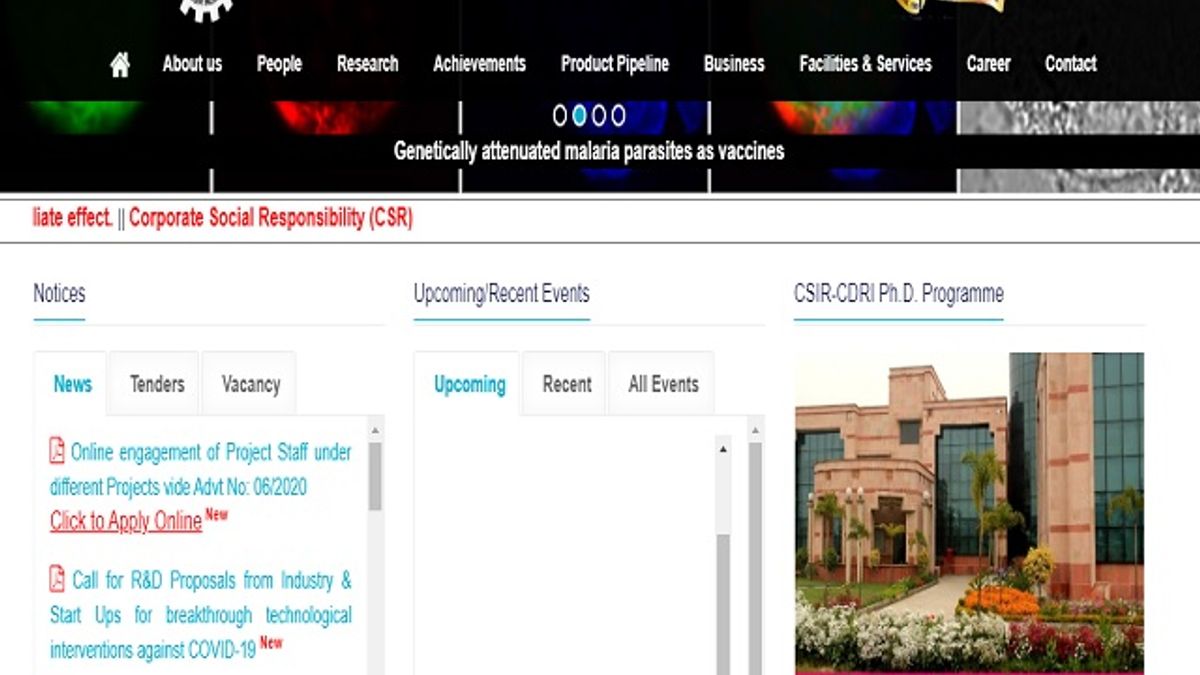The height and width of the screenshot is (675, 1200).
Task: Click the events inner scrollbar up arrow
Action: [x=723, y=450]
